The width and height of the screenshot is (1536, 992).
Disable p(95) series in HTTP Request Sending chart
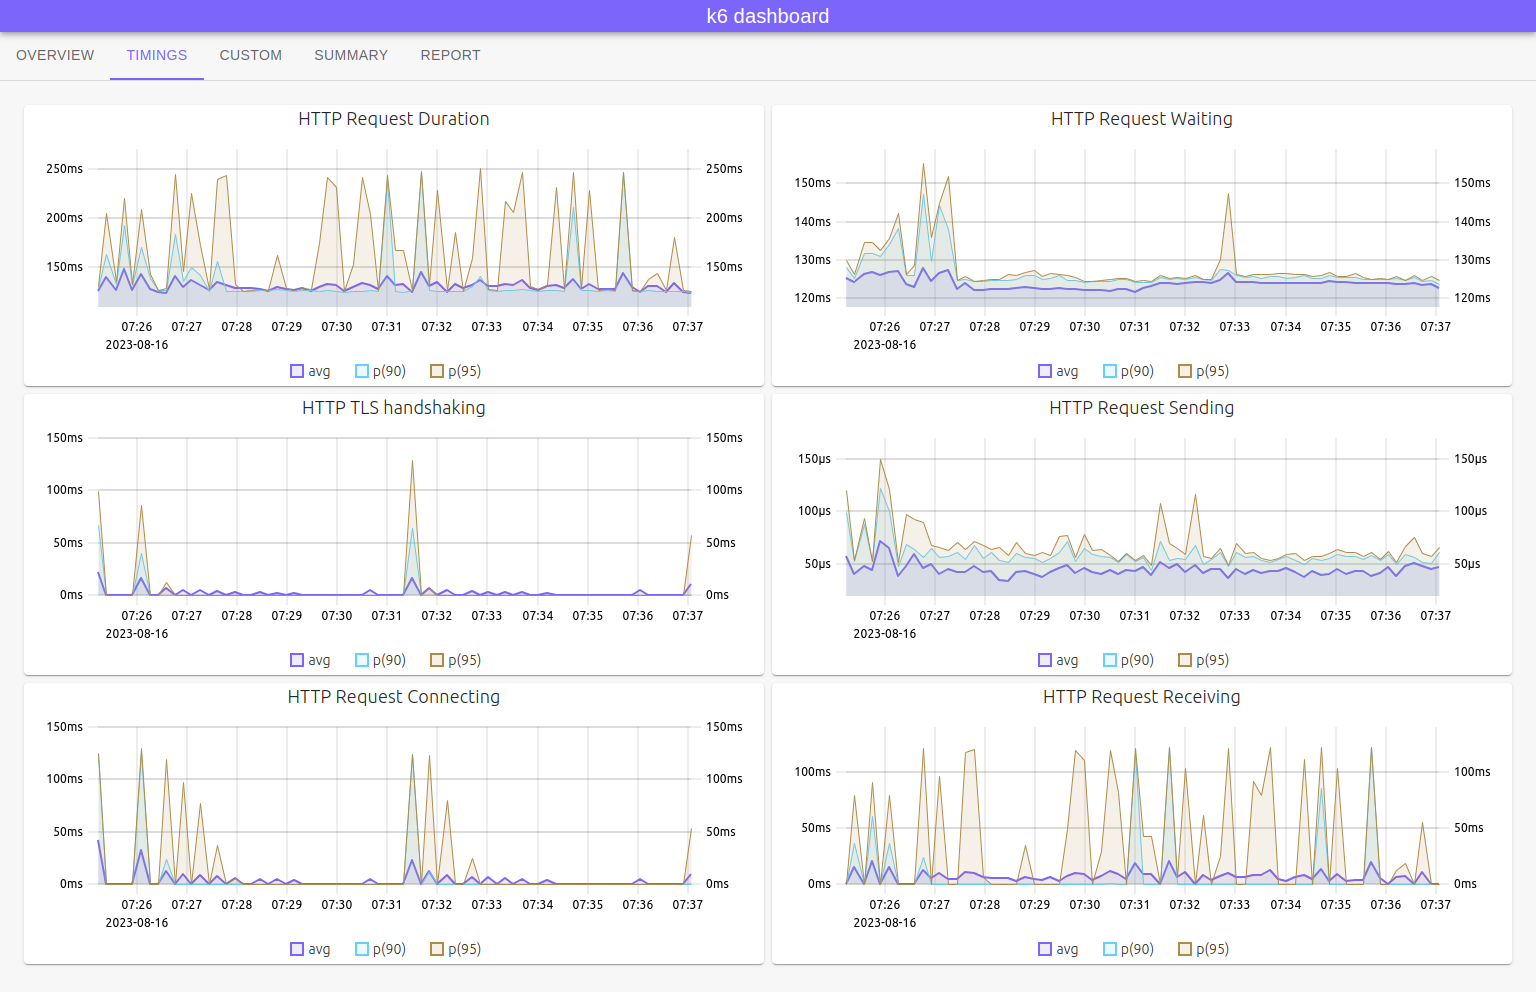tap(1203, 660)
